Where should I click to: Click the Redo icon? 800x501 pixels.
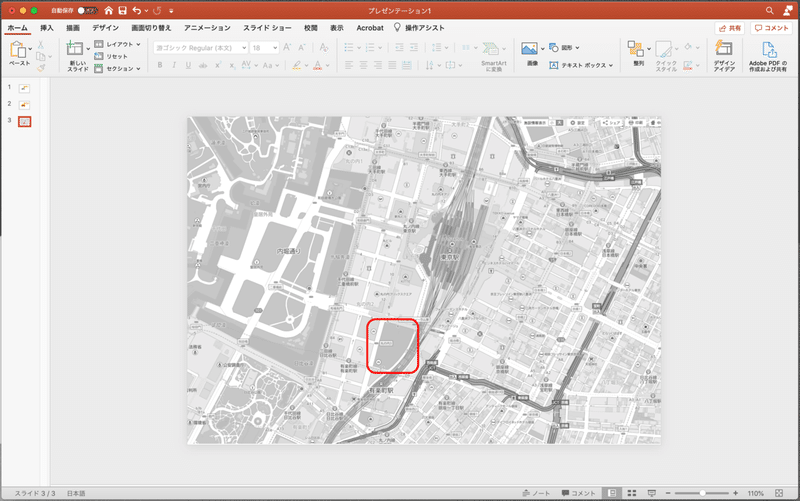click(157, 10)
